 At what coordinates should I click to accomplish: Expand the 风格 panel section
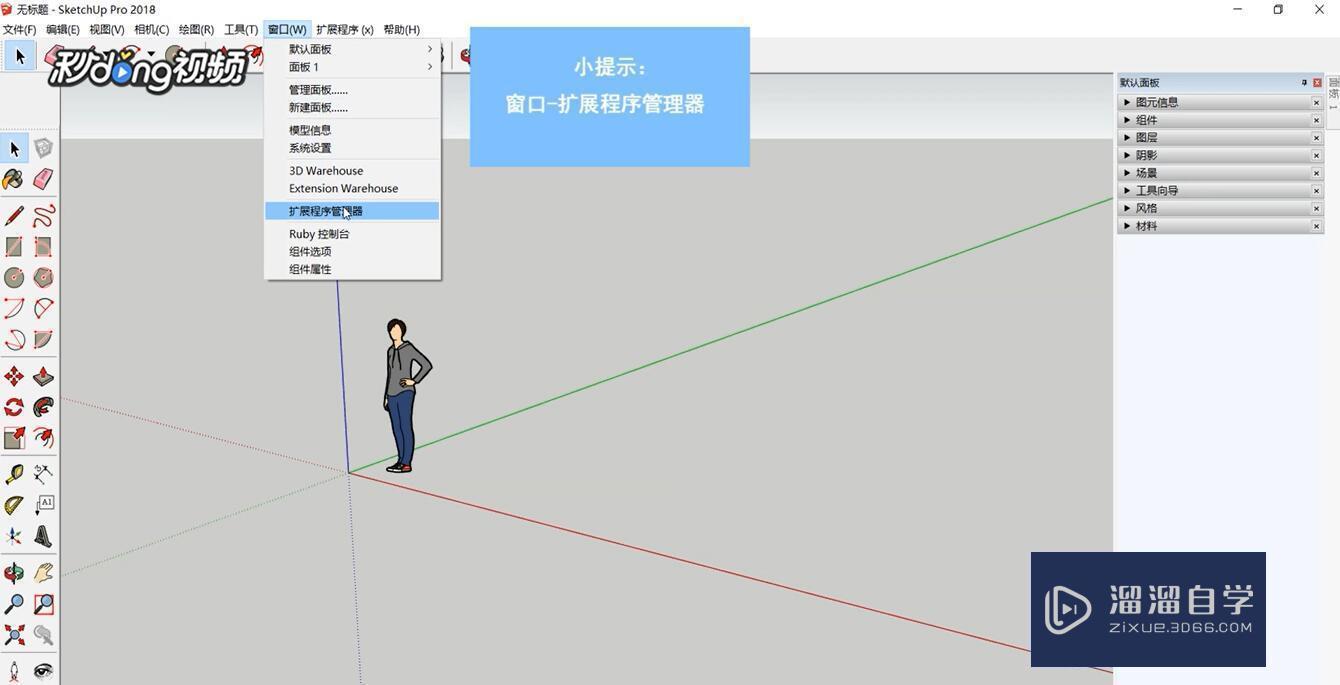1127,208
